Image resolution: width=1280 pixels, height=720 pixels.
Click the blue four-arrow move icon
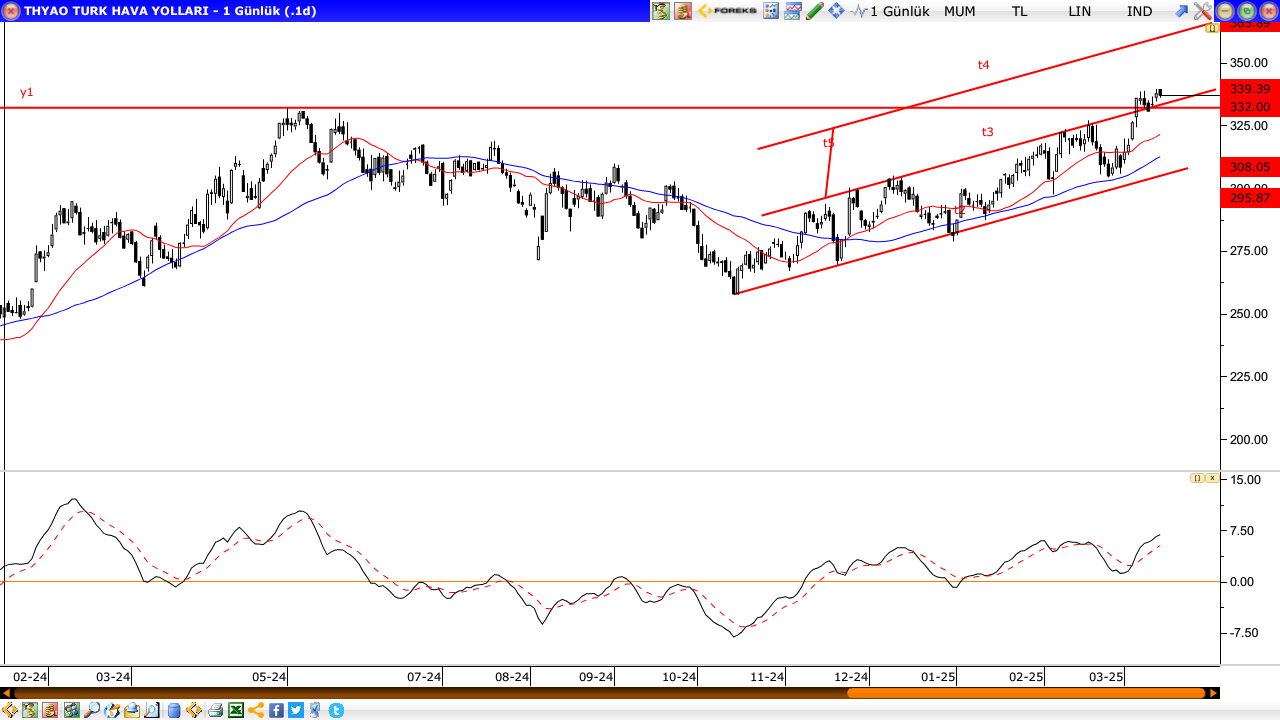click(836, 11)
